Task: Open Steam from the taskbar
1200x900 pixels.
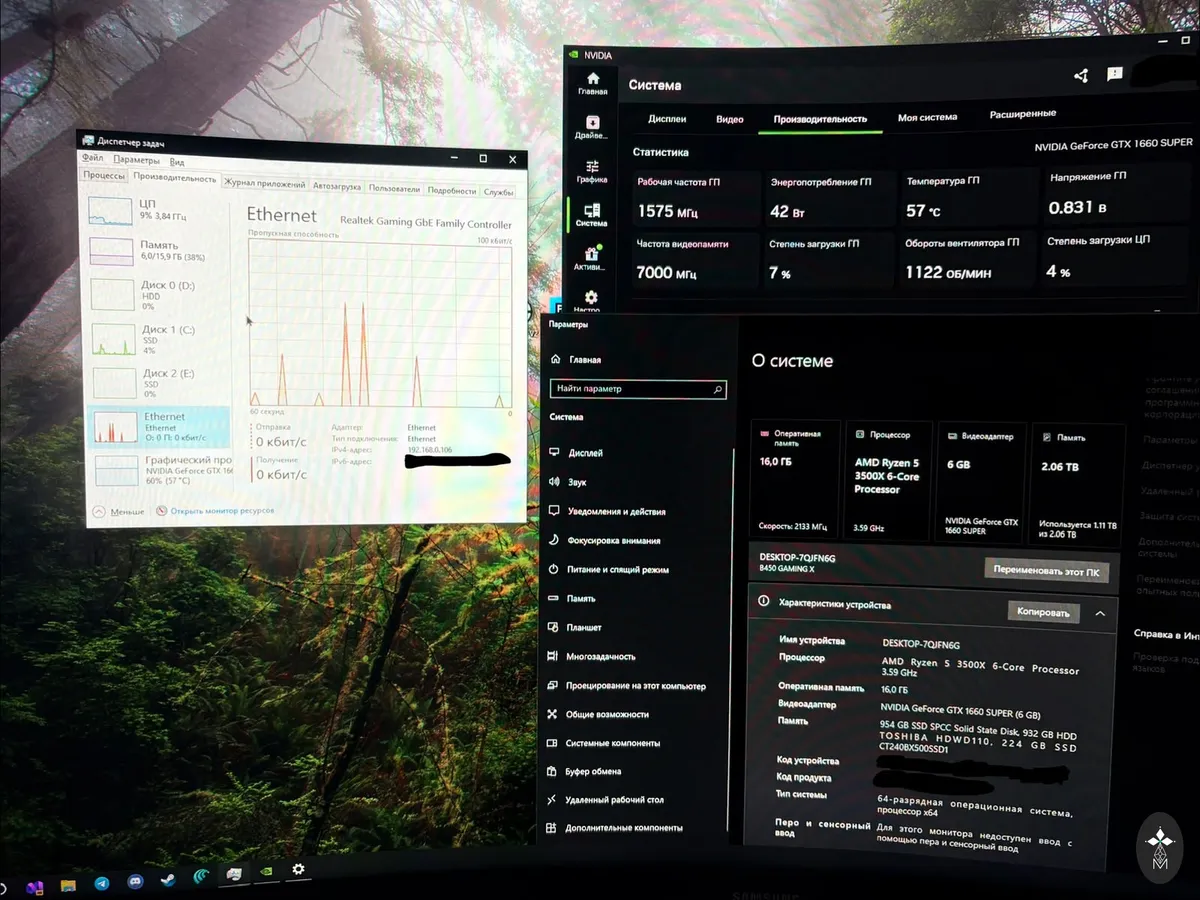Action: coord(168,881)
